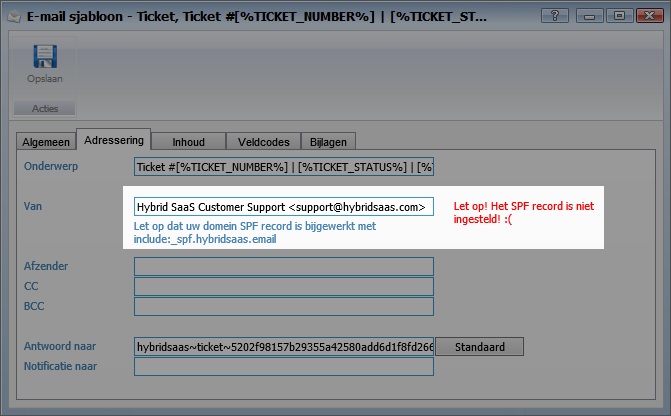671x416 pixels.
Task: Focus the Notificatie naar field
Action: [x=283, y=367]
